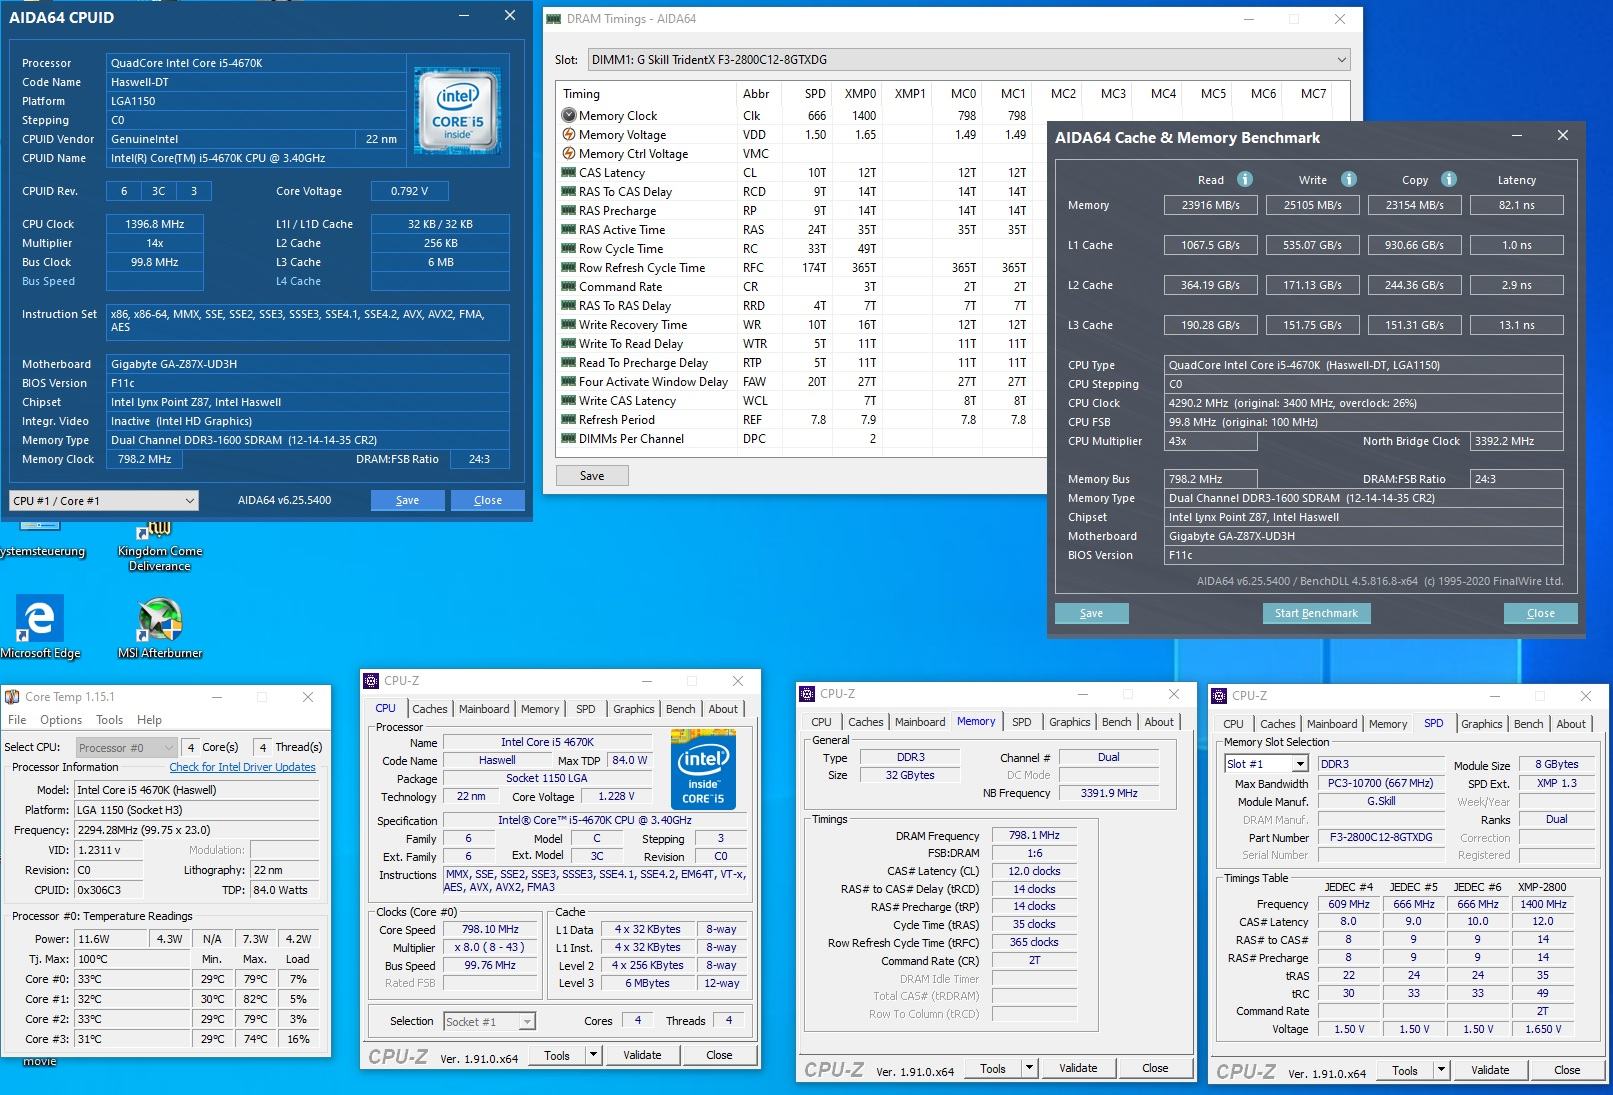Open Kingdom Come Deliverance desktop shortcut
This screenshot has height=1095, width=1613.
coord(160,546)
